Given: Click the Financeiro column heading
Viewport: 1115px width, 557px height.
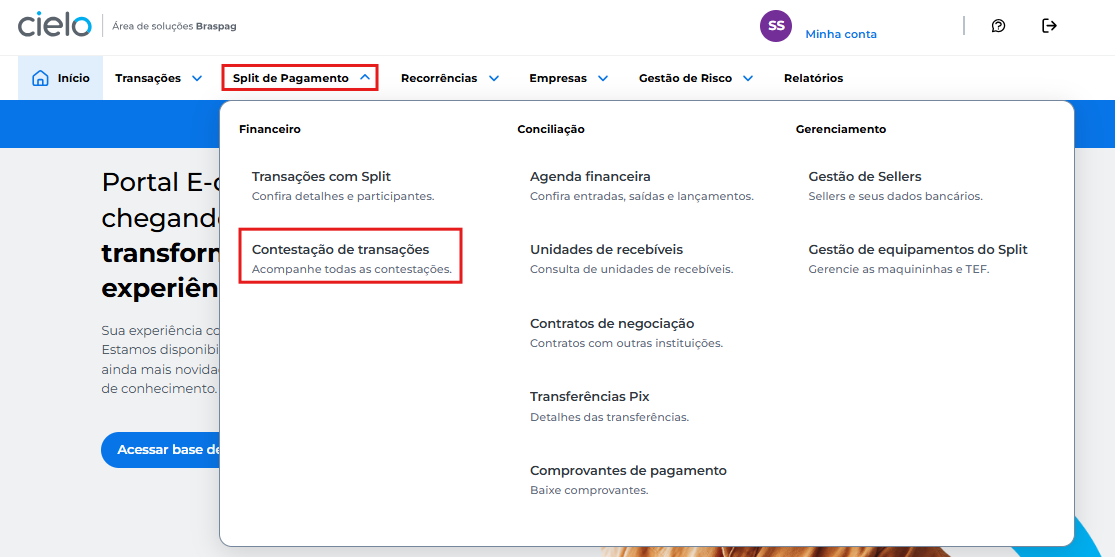Looking at the screenshot, I should click(x=270, y=129).
